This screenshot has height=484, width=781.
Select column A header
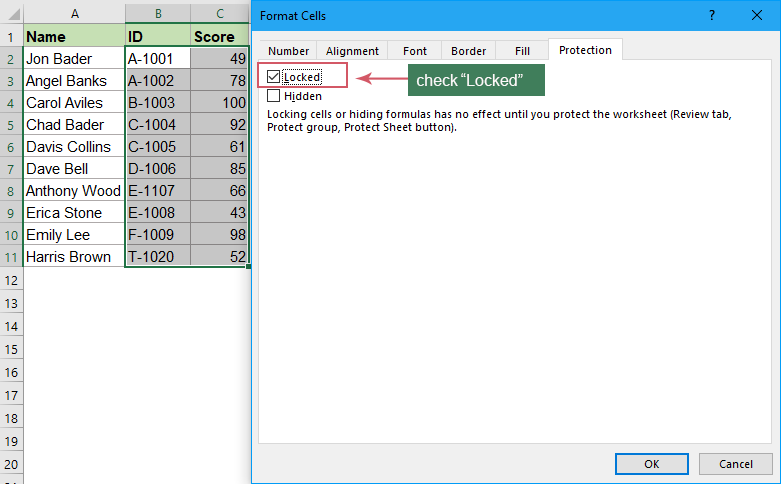74,13
